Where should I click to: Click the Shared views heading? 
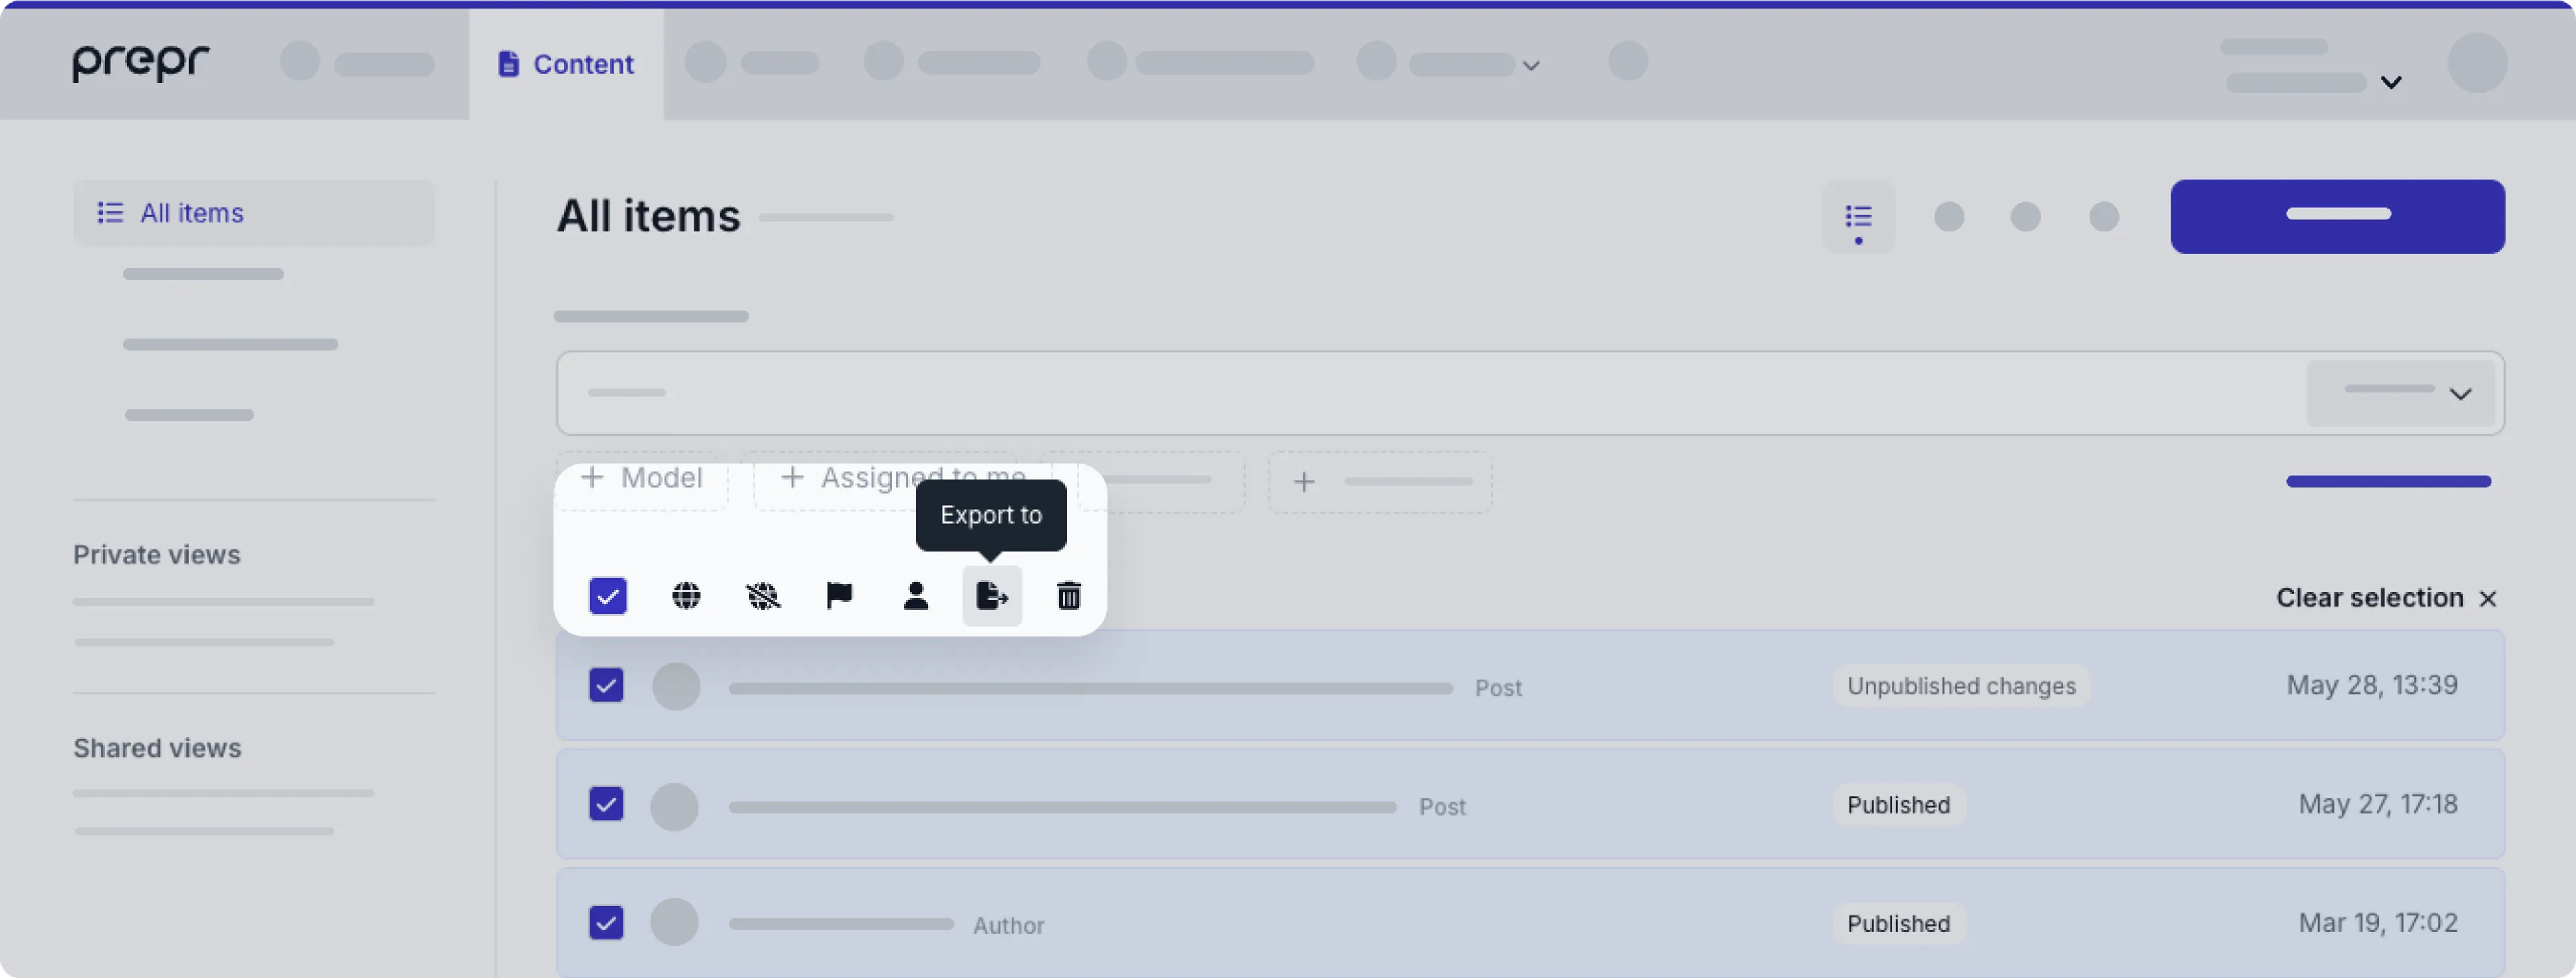(157, 748)
